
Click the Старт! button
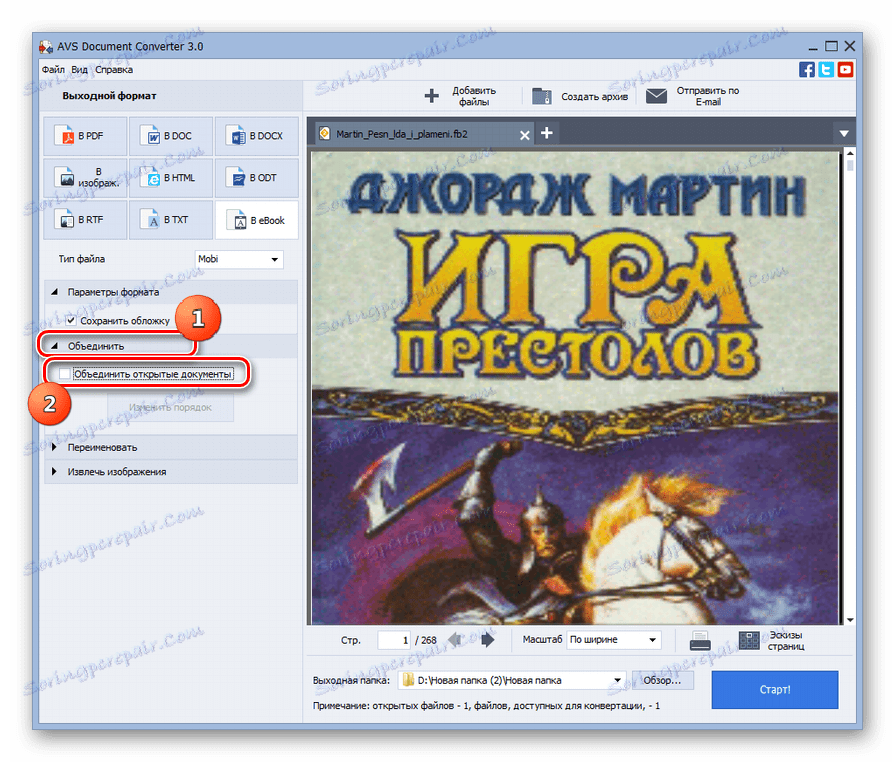[x=775, y=690]
